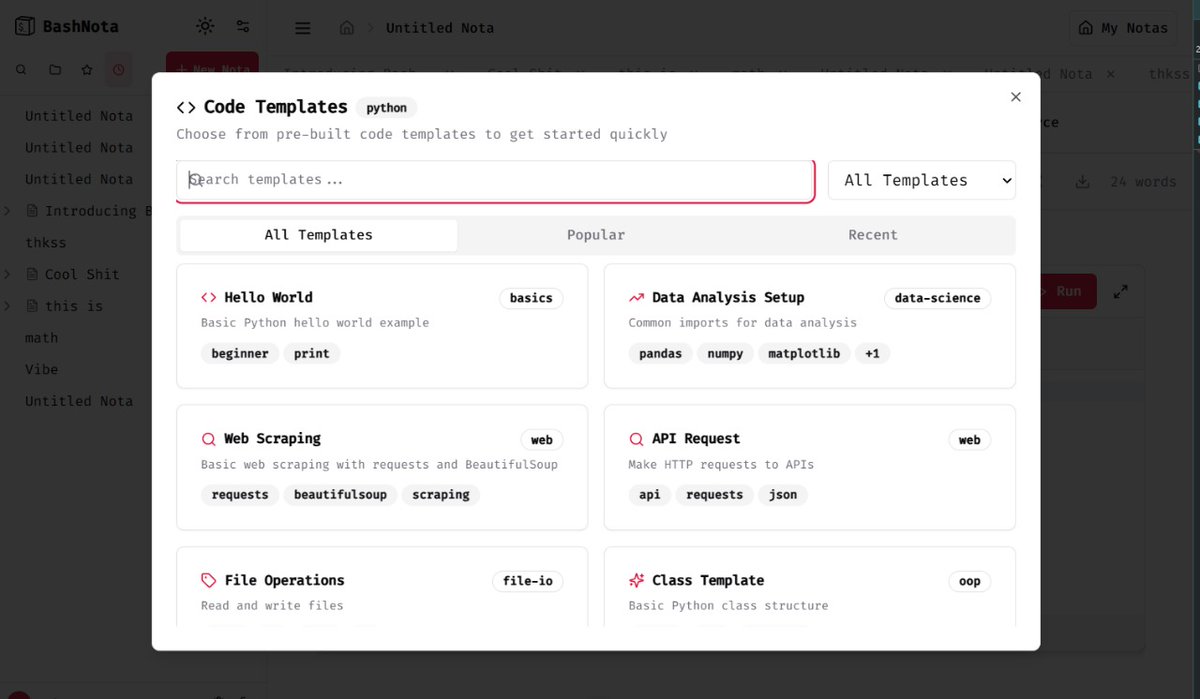Click the Class Template sparkle icon
Viewport: 1200px width, 699px height.
tap(636, 580)
